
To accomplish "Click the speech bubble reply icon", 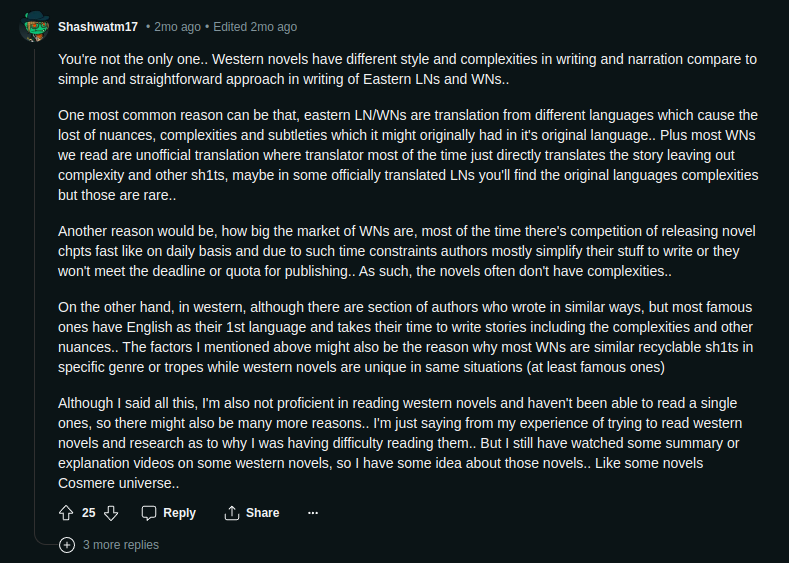I will pyautogui.click(x=149, y=513).
